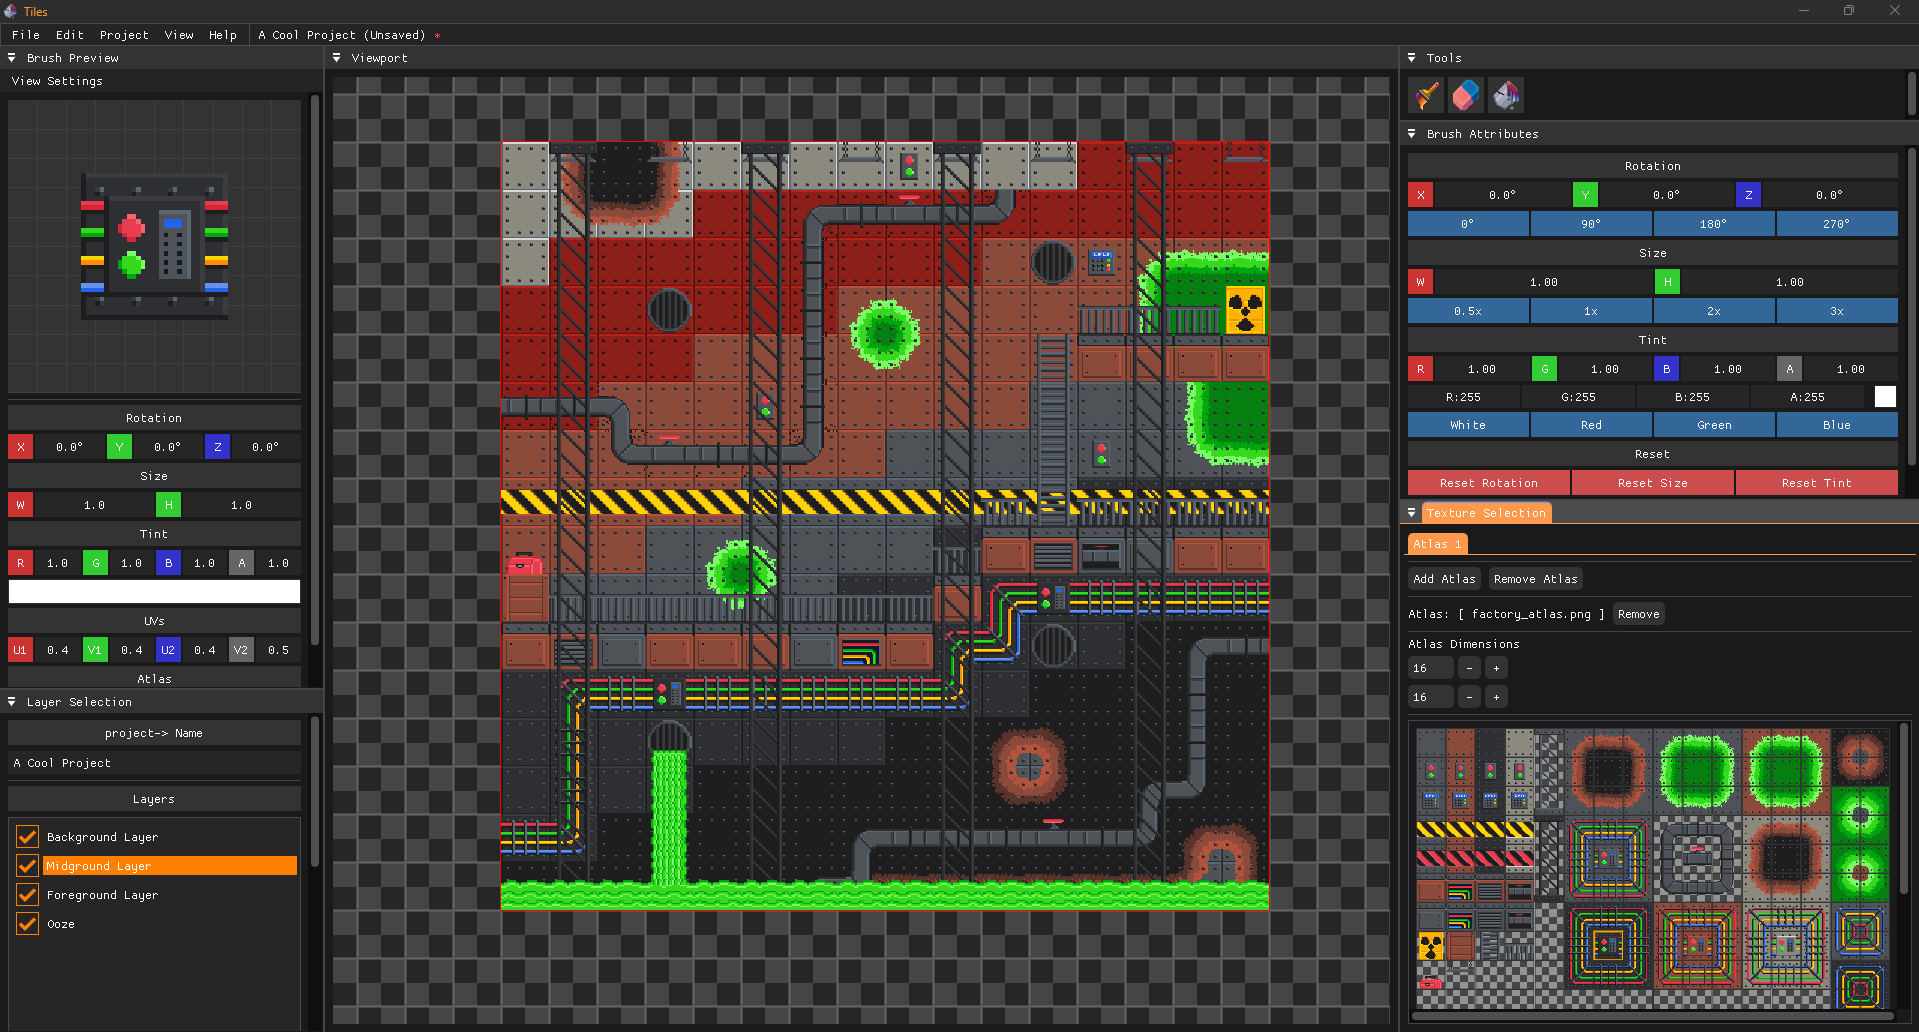The width and height of the screenshot is (1919, 1032).
Task: Collapse the Layer Selection panel
Action: pos(10,701)
